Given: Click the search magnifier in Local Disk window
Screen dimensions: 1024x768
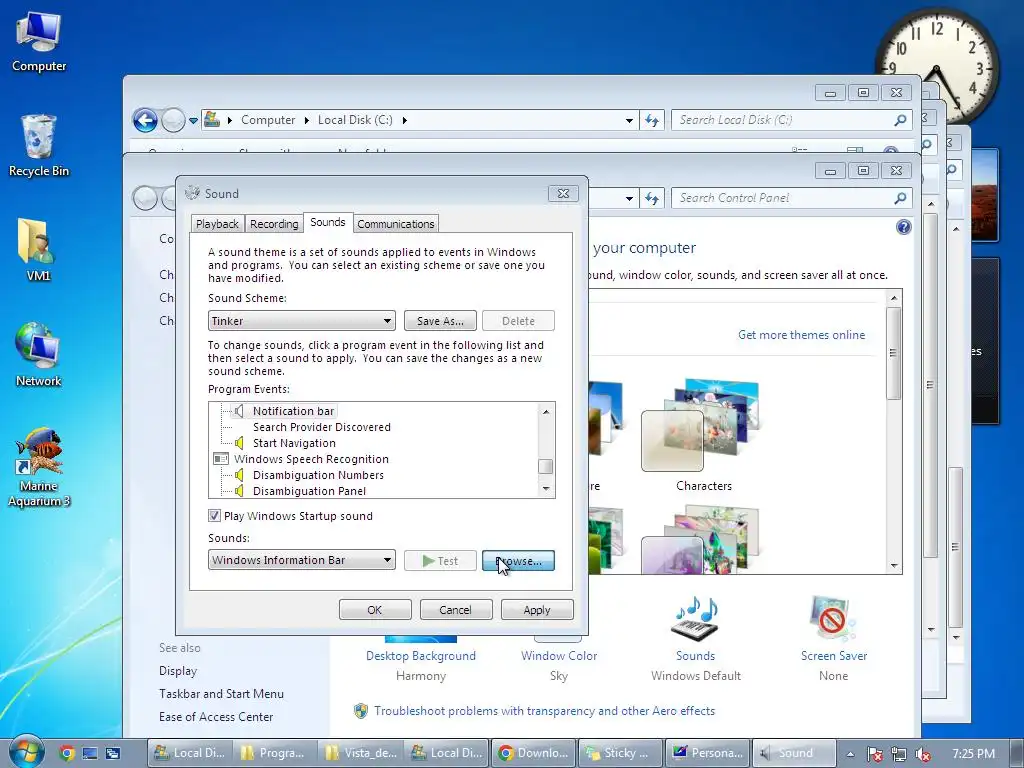Looking at the screenshot, I should (x=900, y=120).
